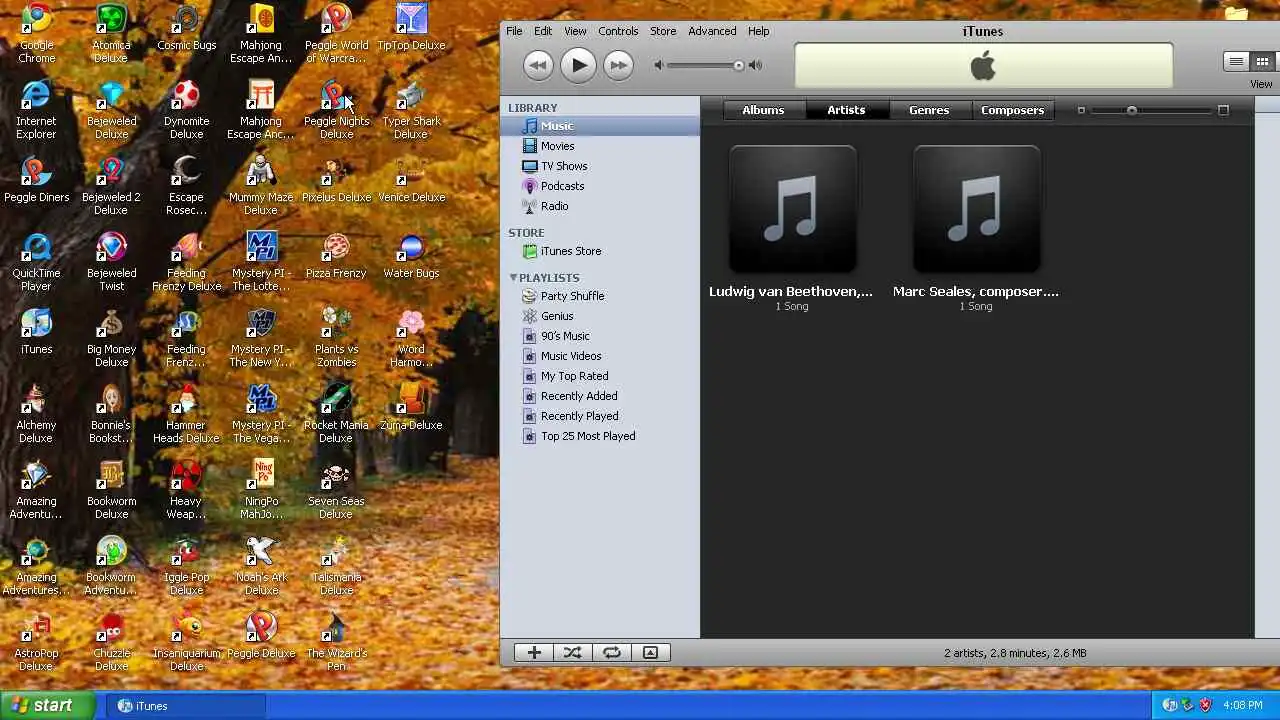Click the Internet Explorer desktop icon
The height and width of the screenshot is (720, 1280).
click(x=36, y=109)
